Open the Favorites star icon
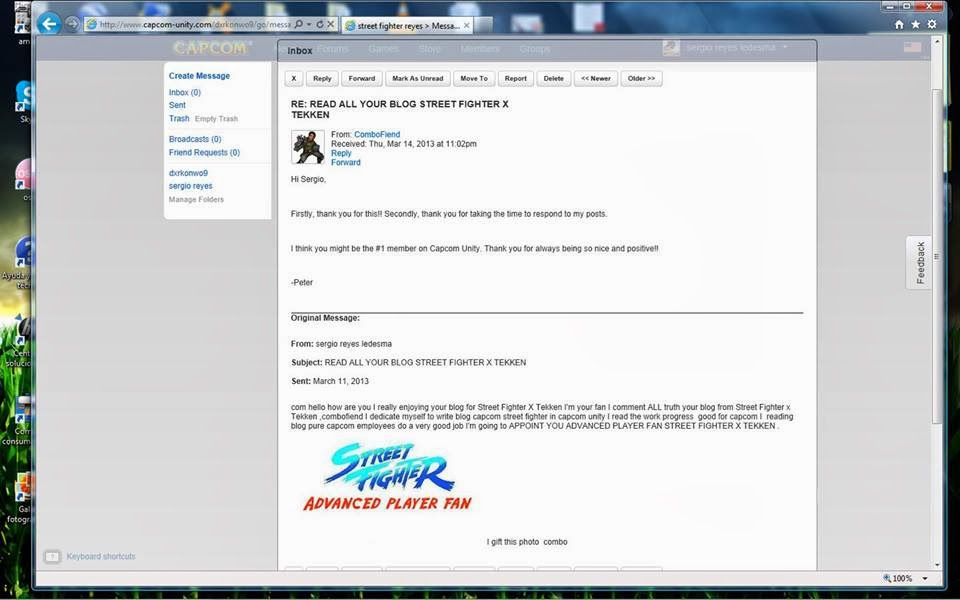The height and width of the screenshot is (600, 960). 915,24
